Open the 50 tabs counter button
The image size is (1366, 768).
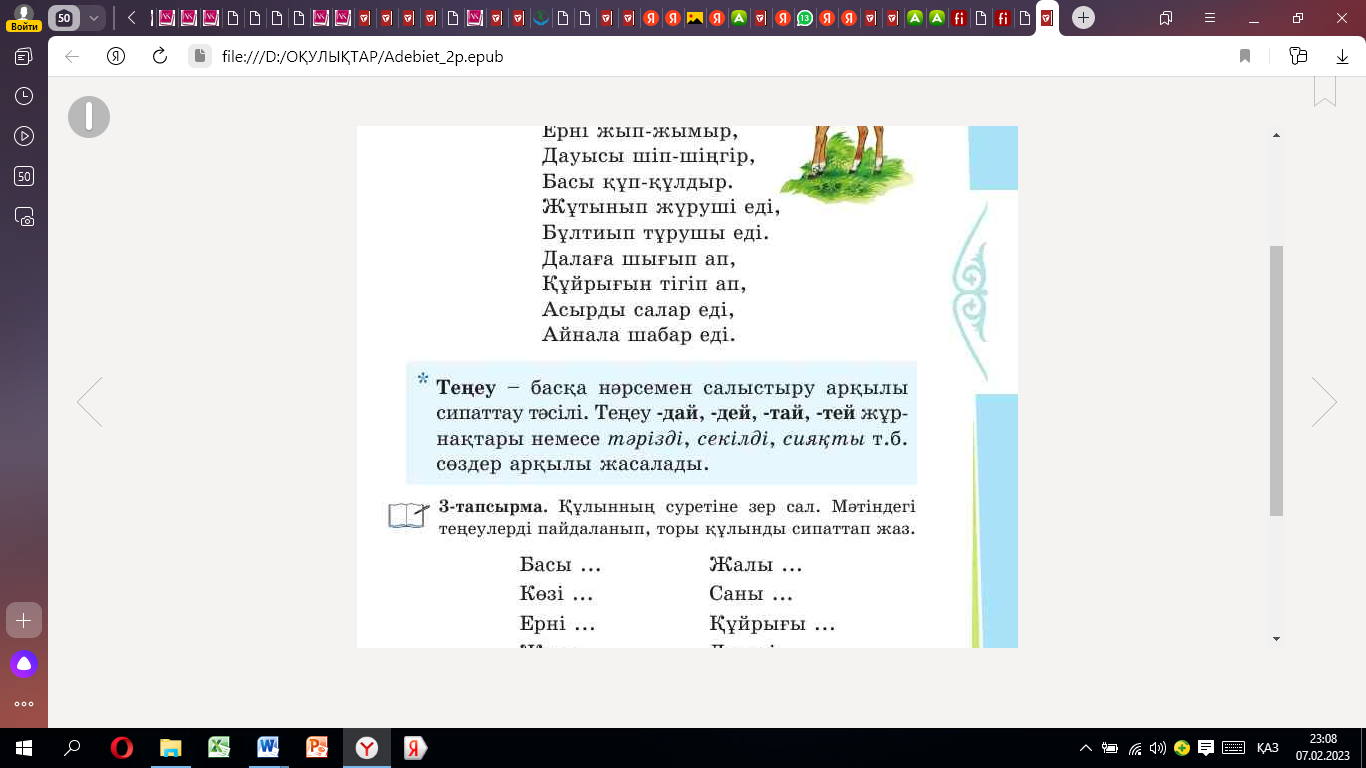click(x=64, y=18)
